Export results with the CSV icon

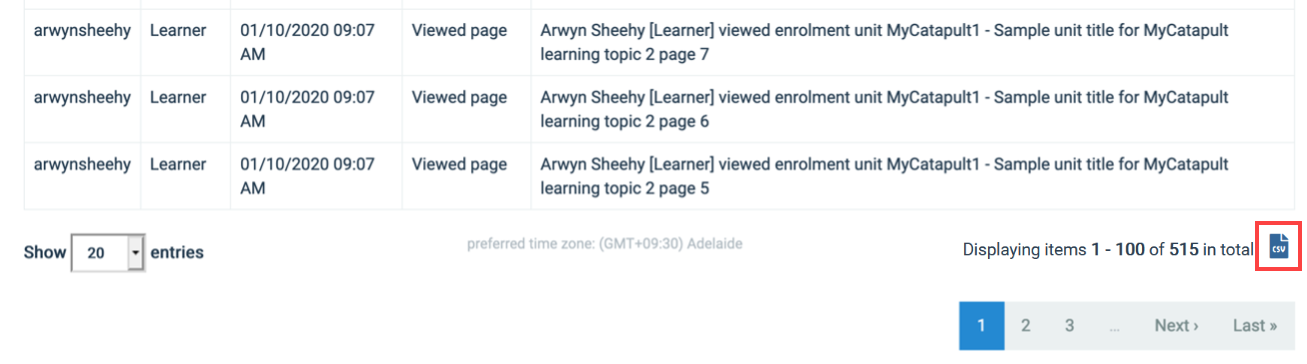click(1278, 247)
